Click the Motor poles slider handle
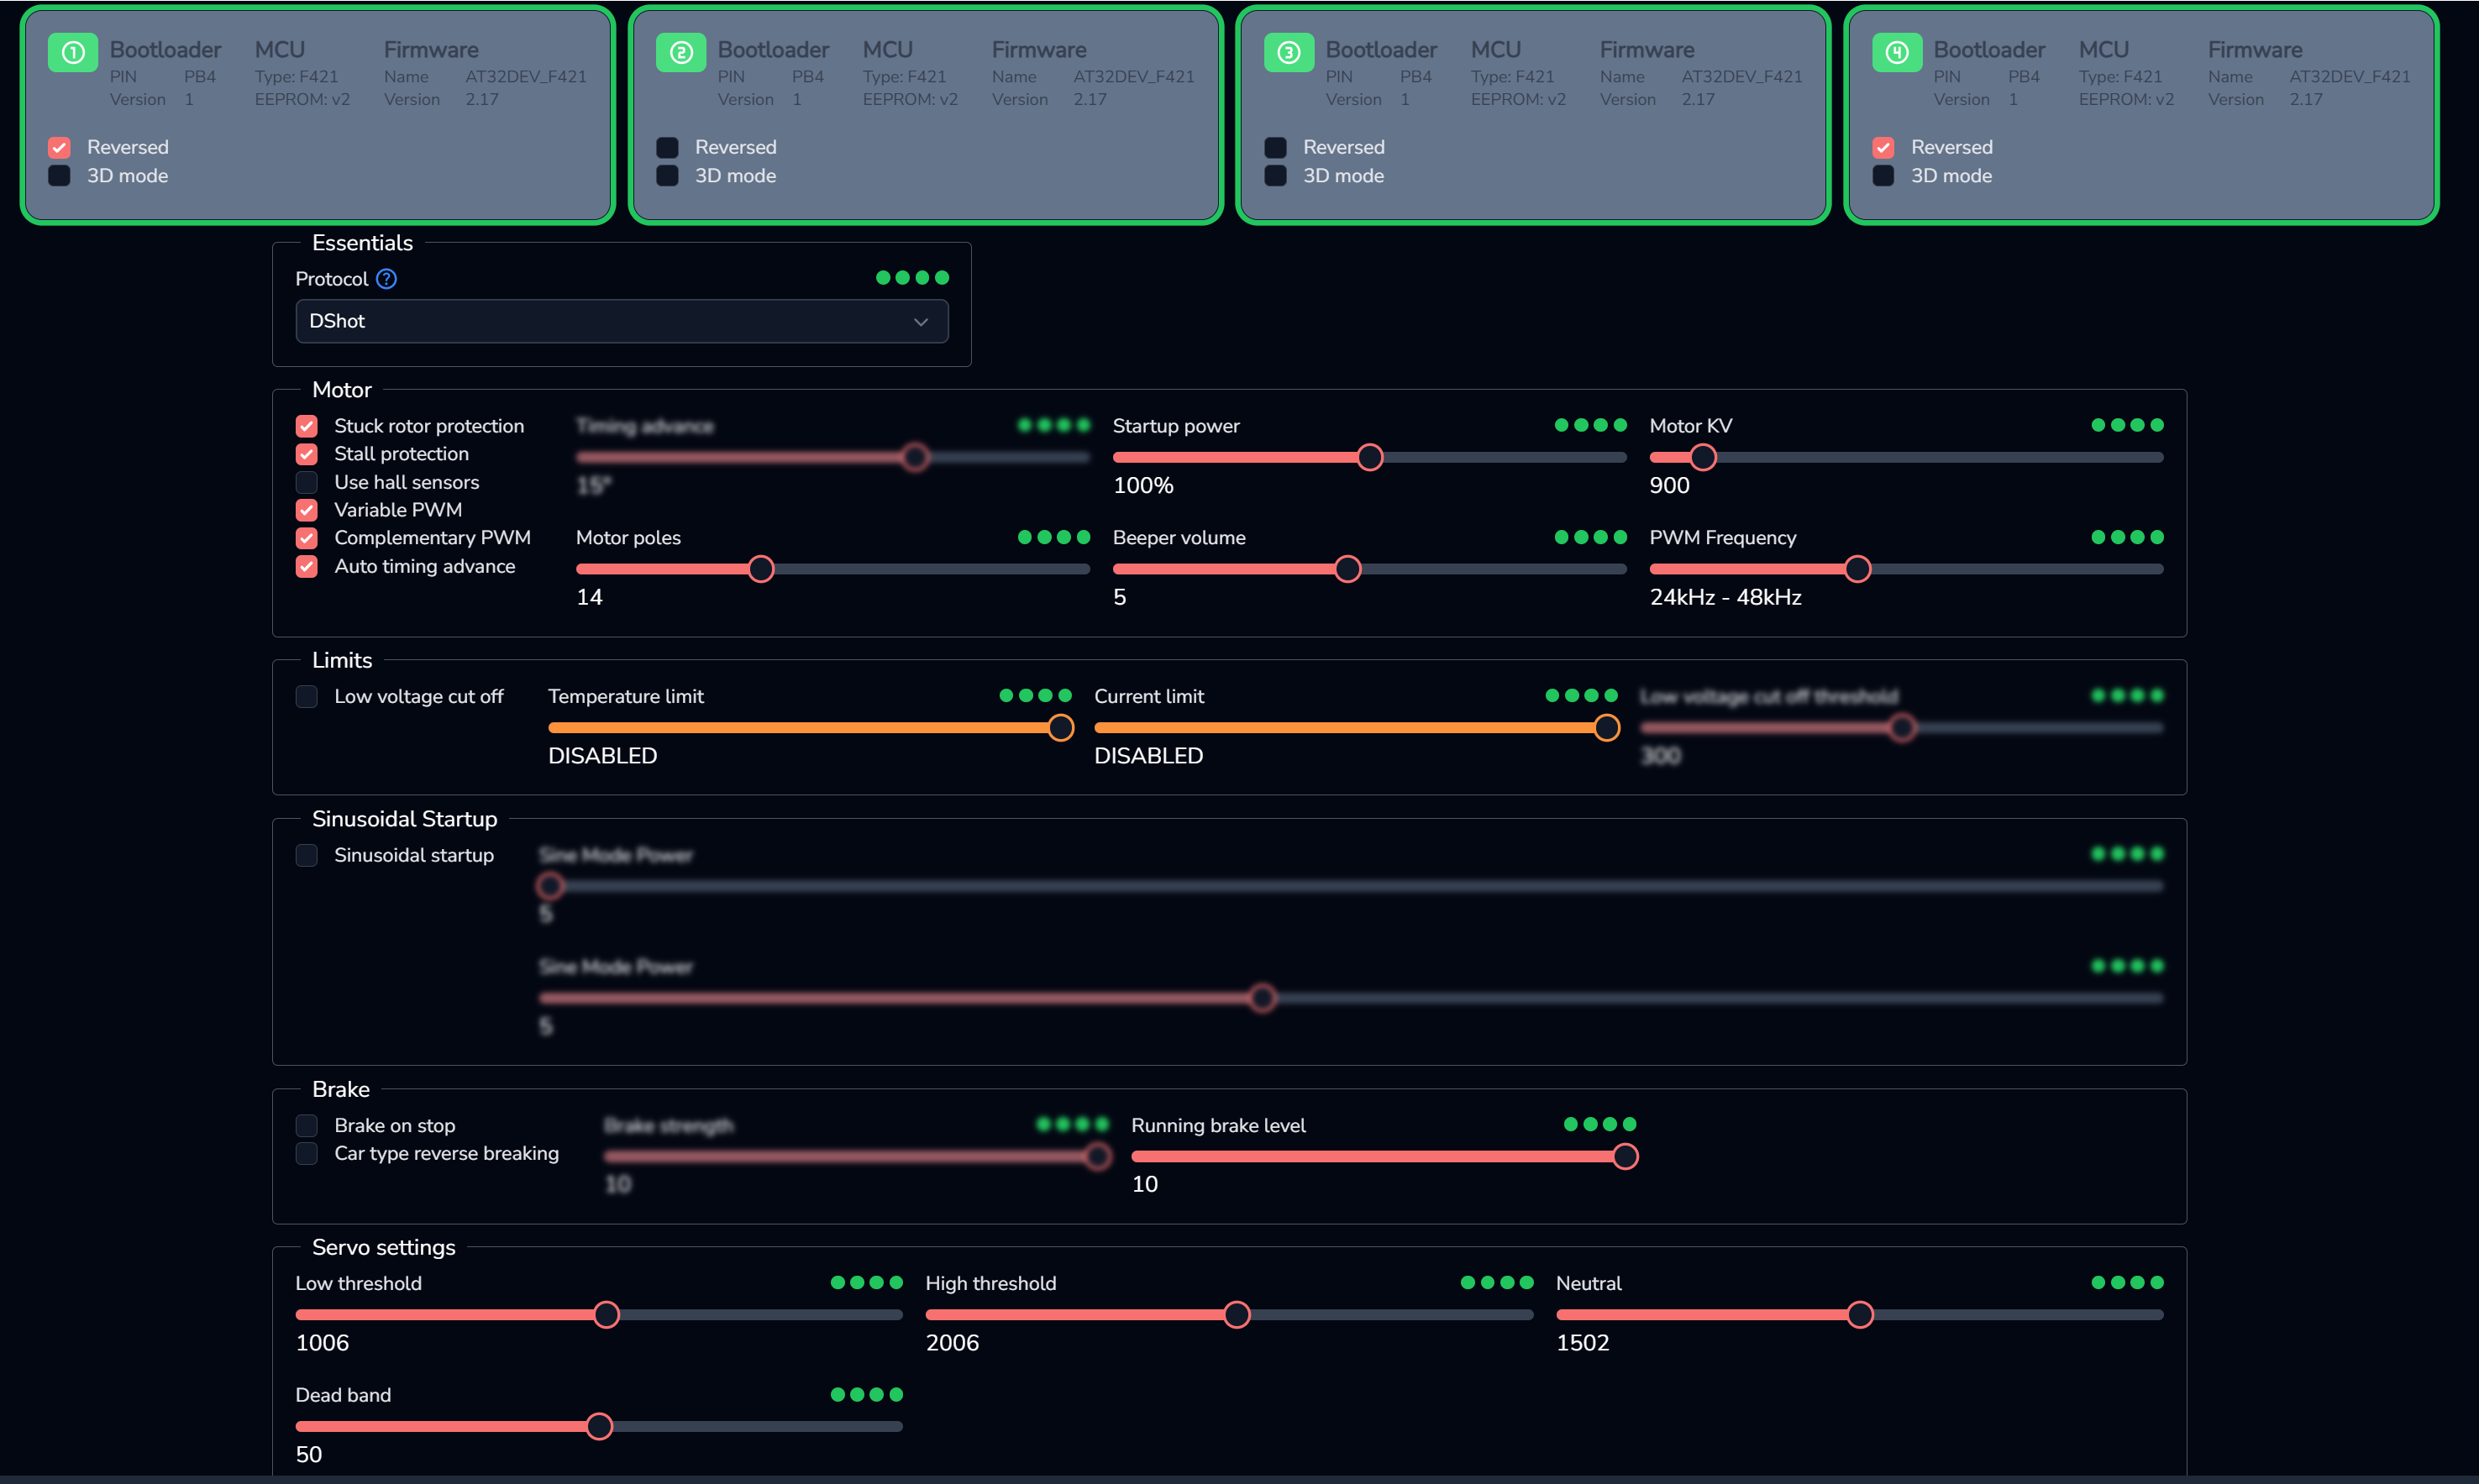The width and height of the screenshot is (2479, 1484). pyautogui.click(x=761, y=569)
